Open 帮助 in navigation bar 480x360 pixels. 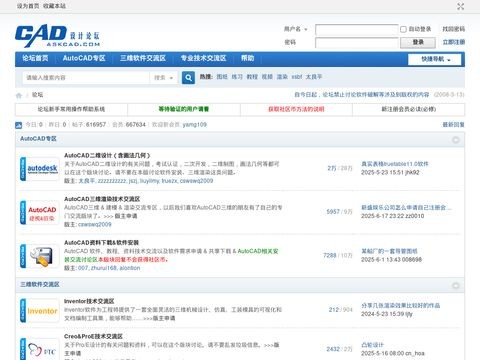247,58
